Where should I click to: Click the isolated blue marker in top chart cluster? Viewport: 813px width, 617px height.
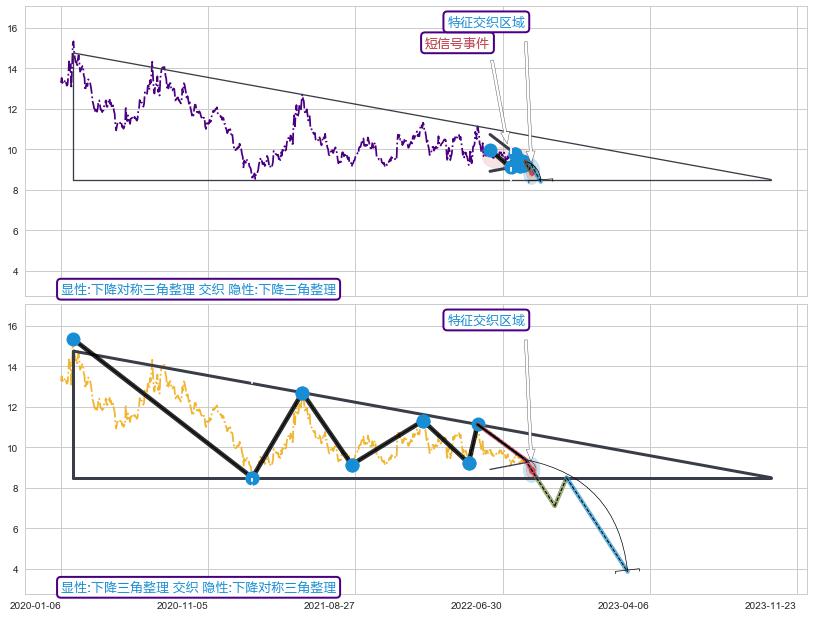click(490, 151)
